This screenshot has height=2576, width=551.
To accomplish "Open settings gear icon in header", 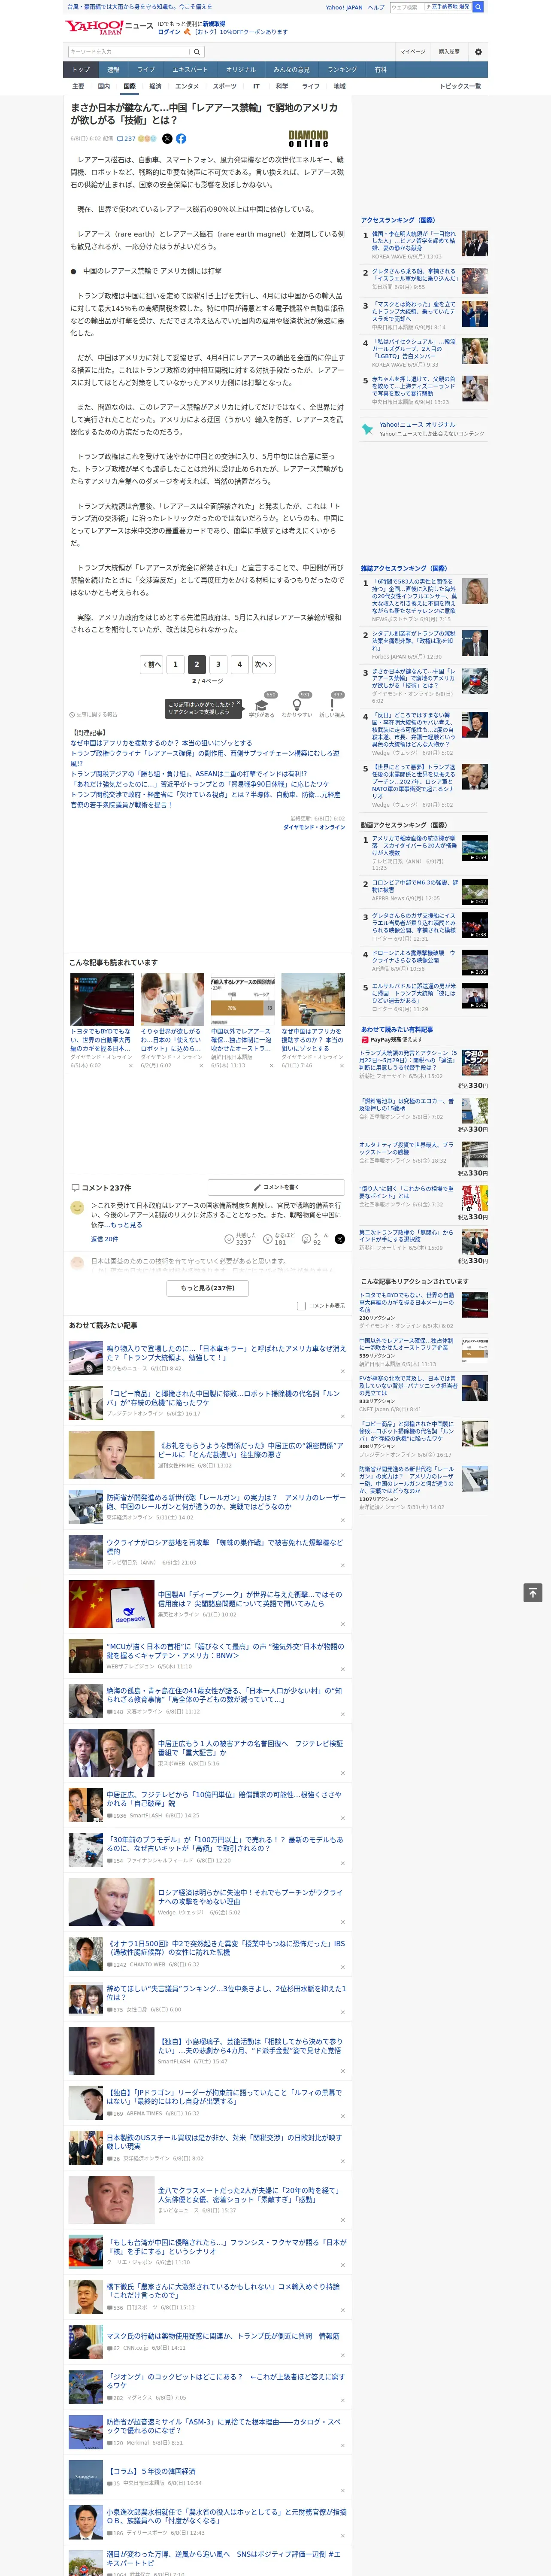I will click(x=478, y=52).
